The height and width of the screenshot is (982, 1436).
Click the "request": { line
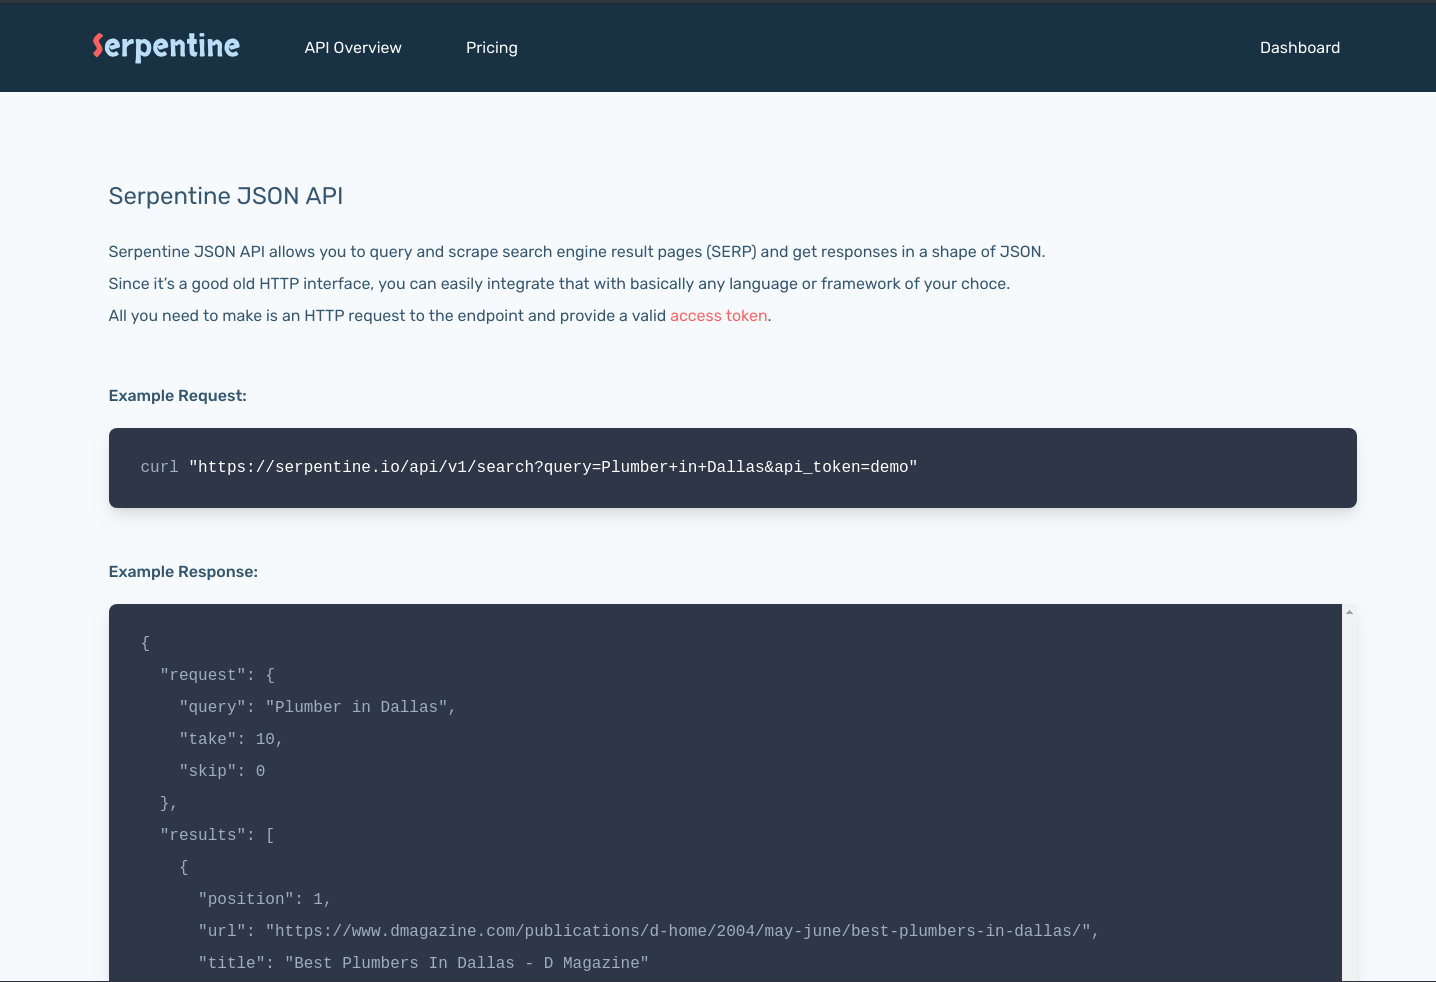(x=217, y=675)
